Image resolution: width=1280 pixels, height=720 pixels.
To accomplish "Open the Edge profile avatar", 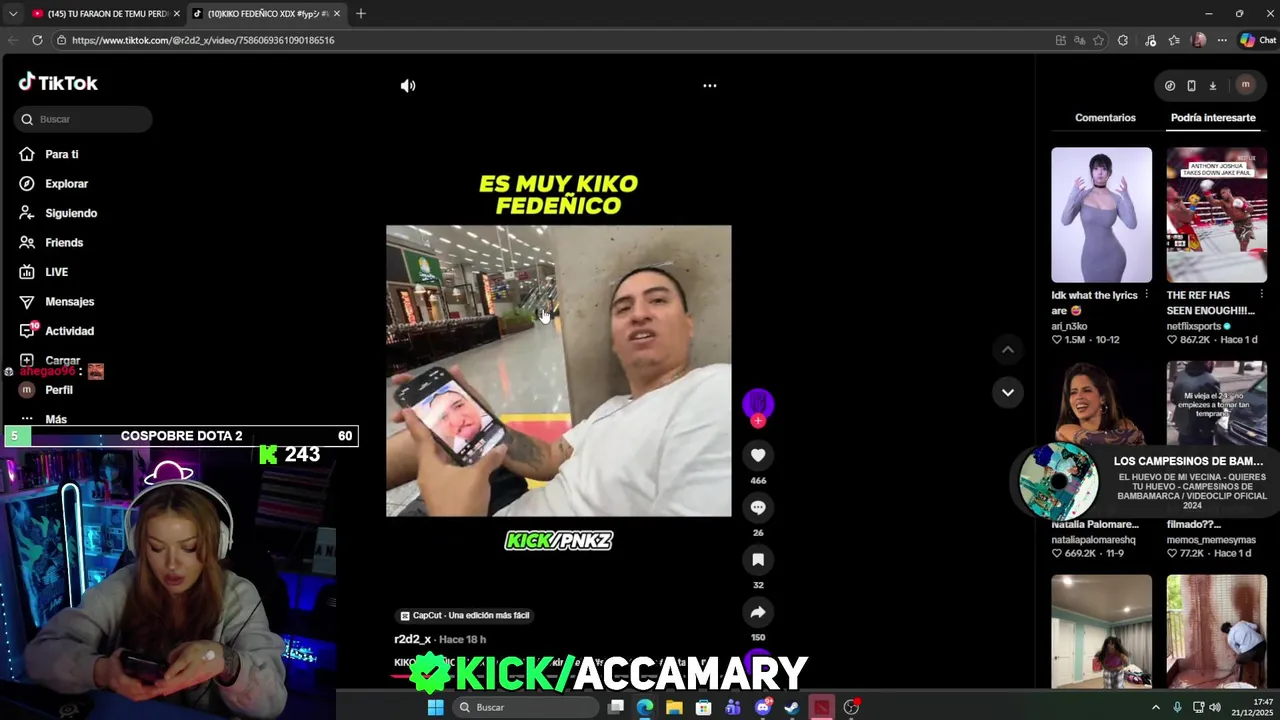I will [x=1199, y=40].
